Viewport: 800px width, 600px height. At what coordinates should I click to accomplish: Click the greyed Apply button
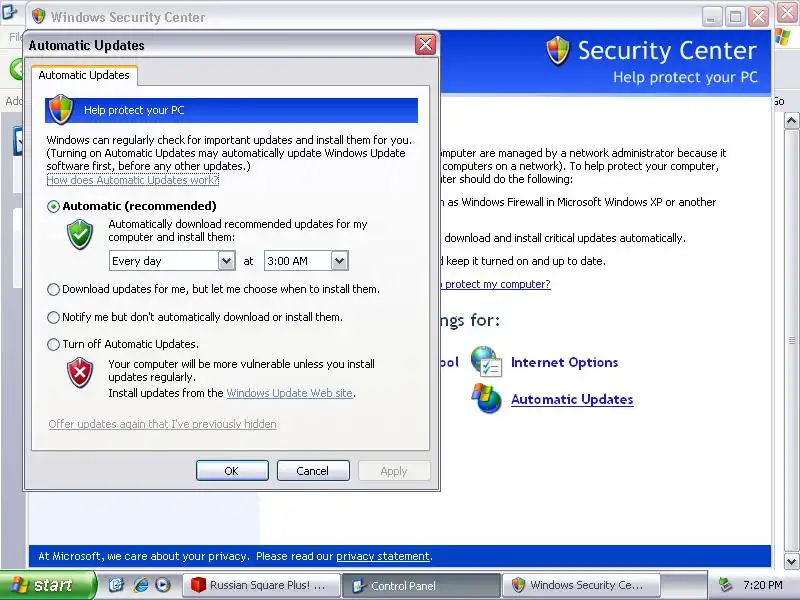pyautogui.click(x=394, y=470)
